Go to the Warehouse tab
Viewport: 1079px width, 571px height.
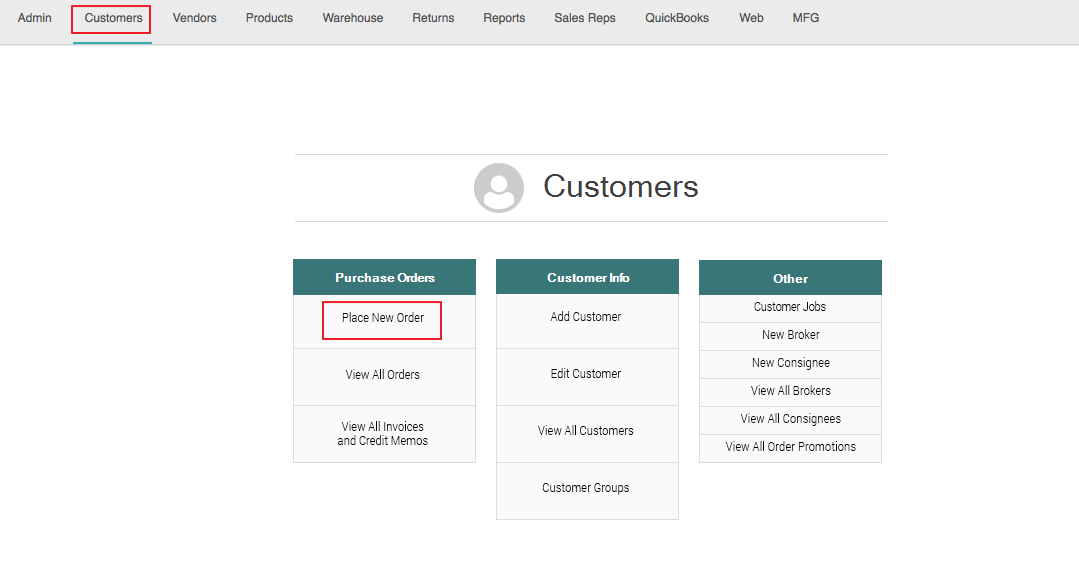(x=352, y=18)
